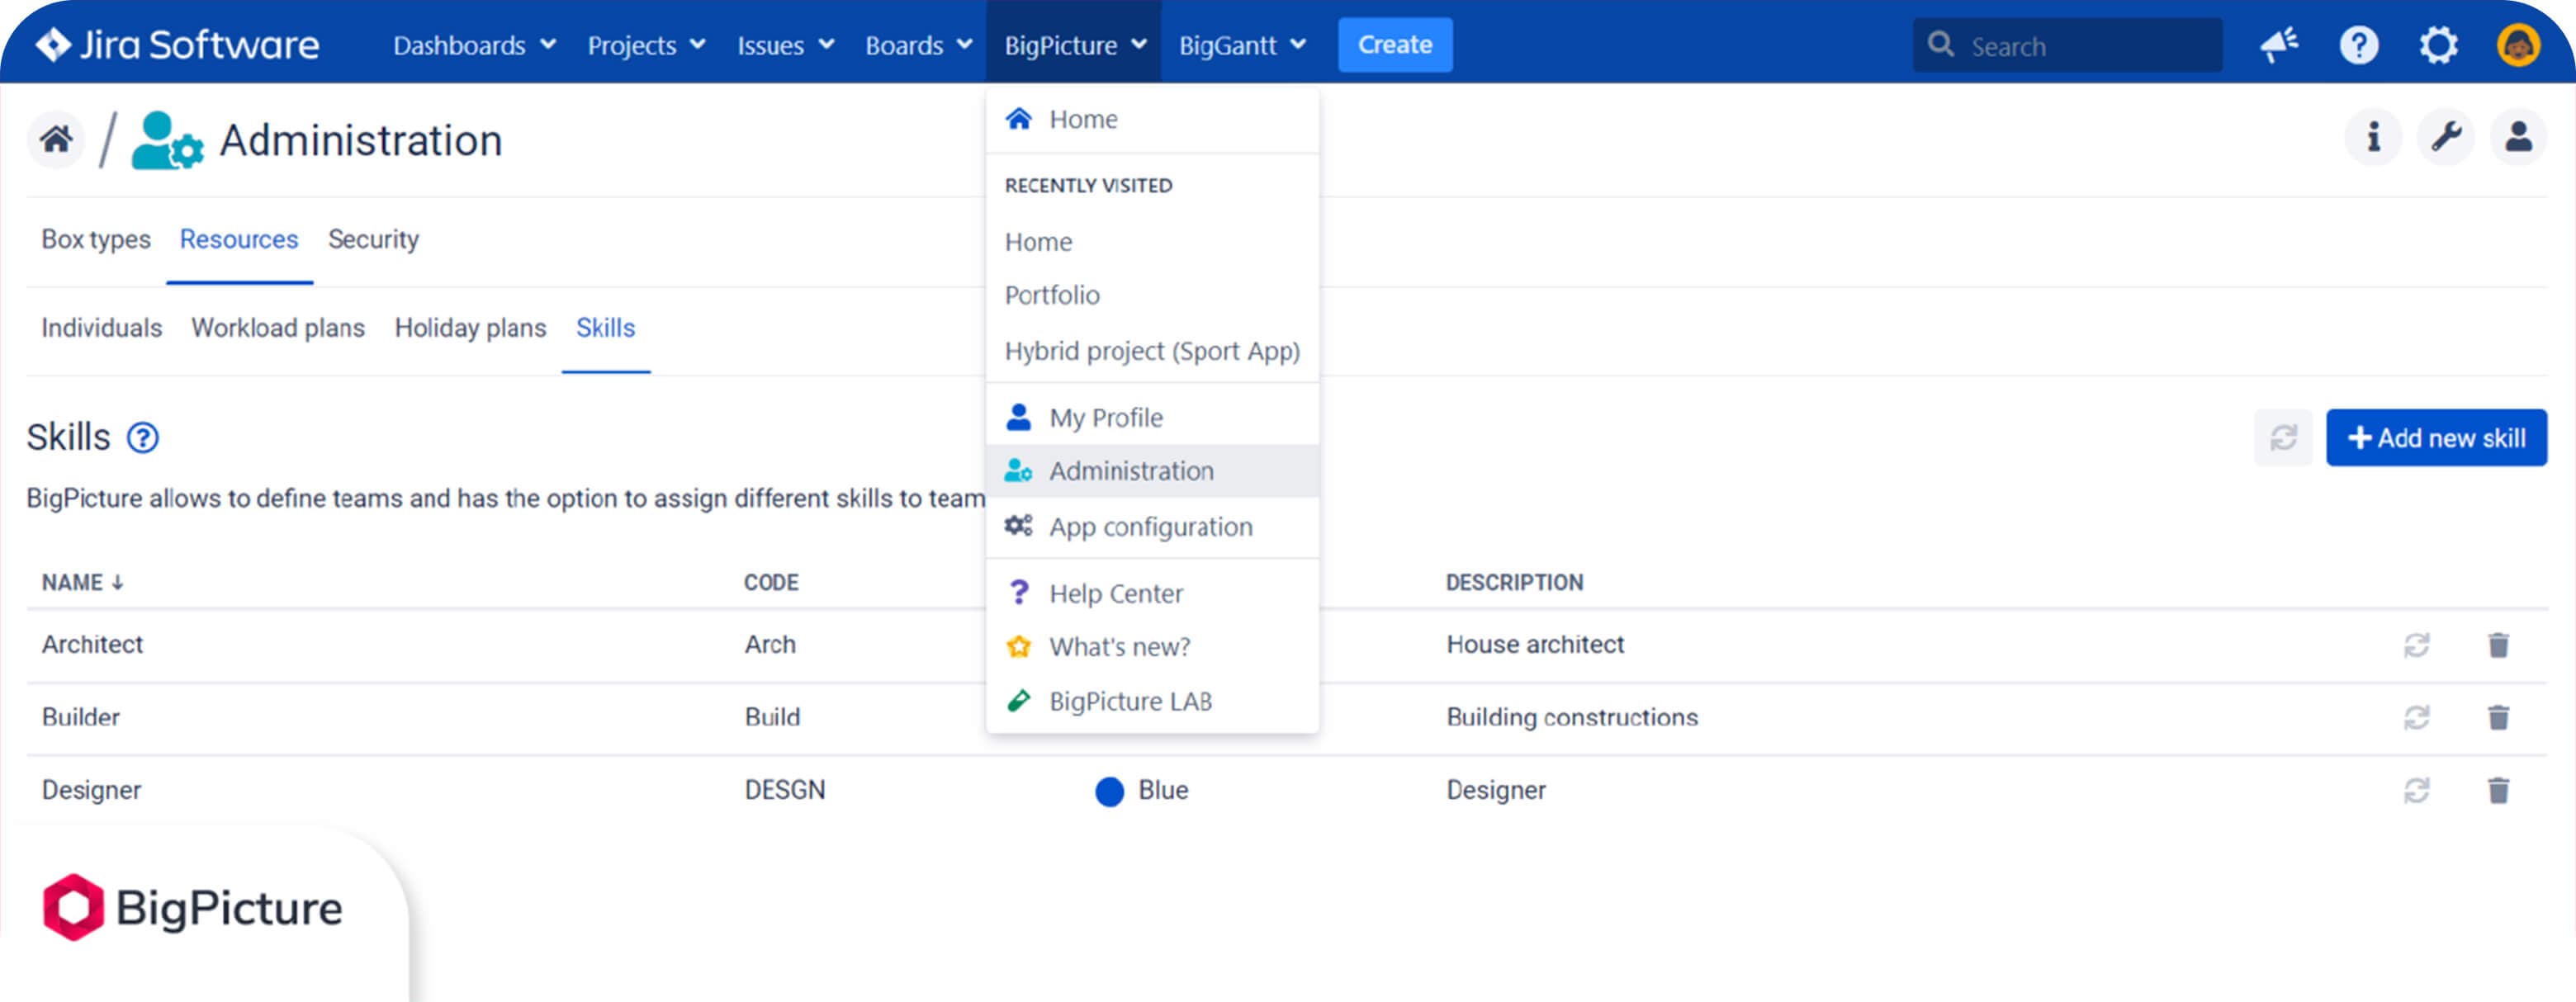
Task: Open Hybrid project (Sport App)
Action: pos(1152,351)
